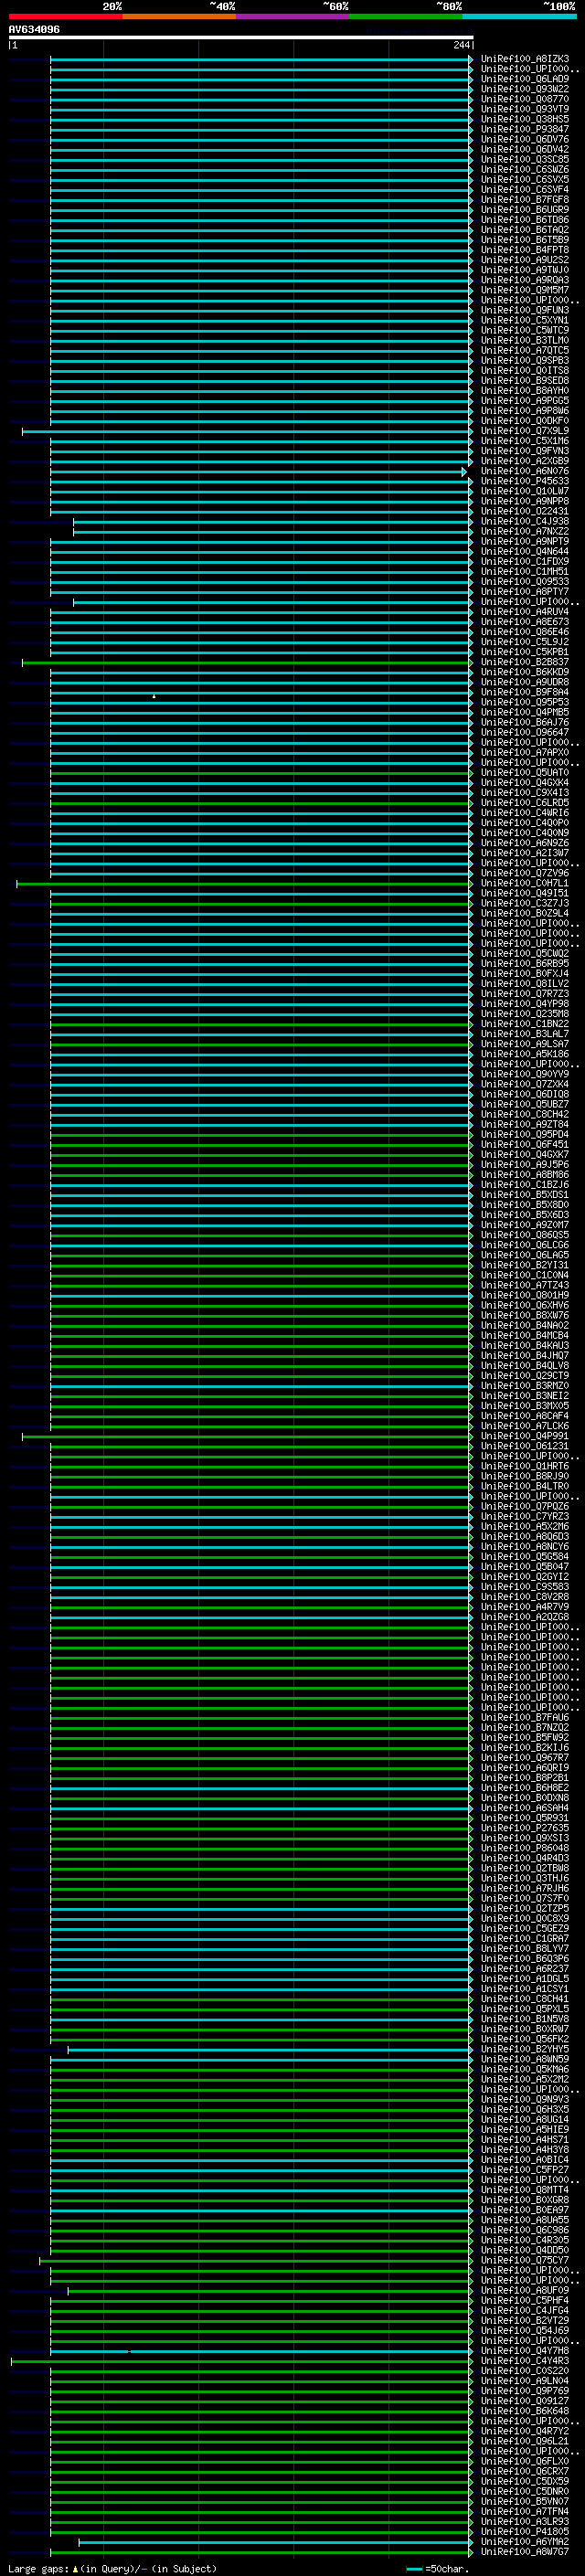Select hit label UniRef100_A8E673

coord(525,622)
